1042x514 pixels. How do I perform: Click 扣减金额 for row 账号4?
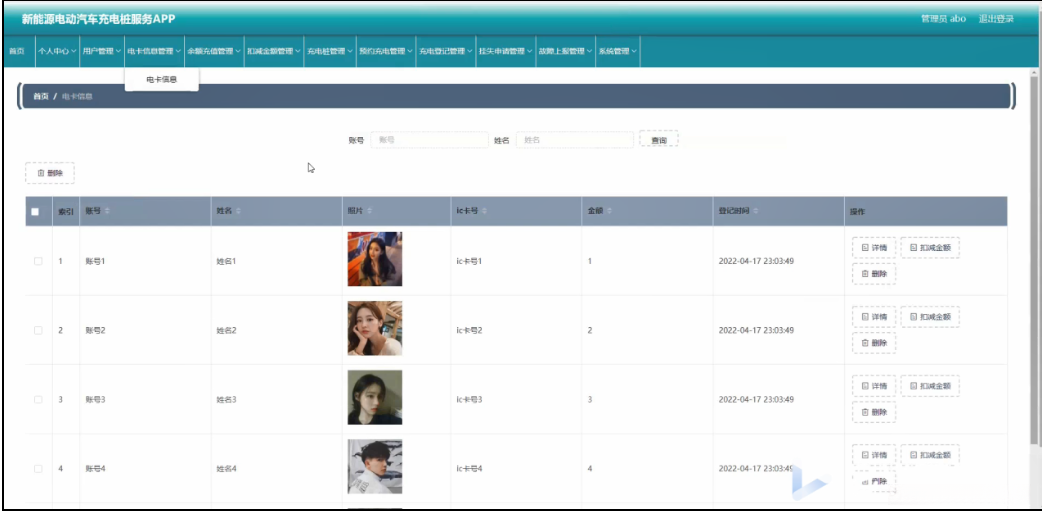(x=930, y=455)
